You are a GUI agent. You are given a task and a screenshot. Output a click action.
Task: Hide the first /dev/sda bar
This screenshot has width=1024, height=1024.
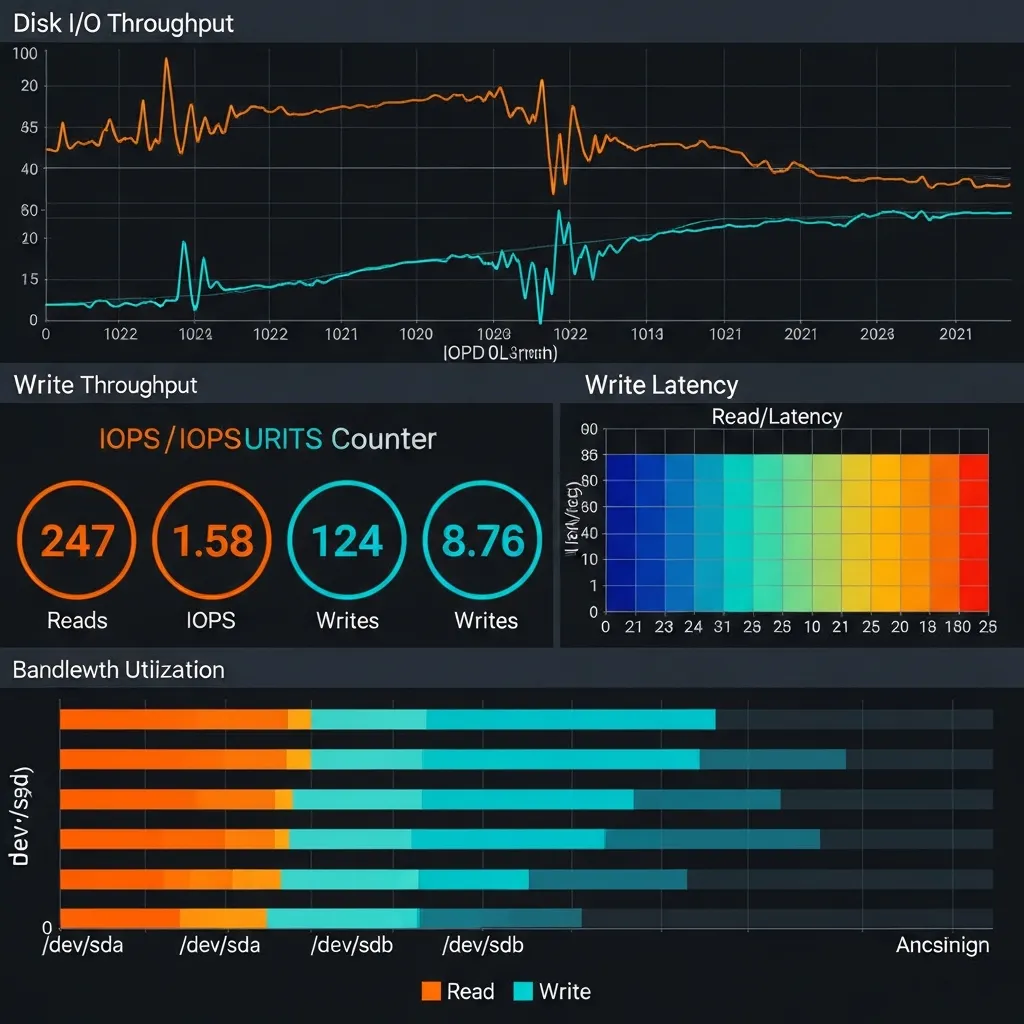click(300, 718)
